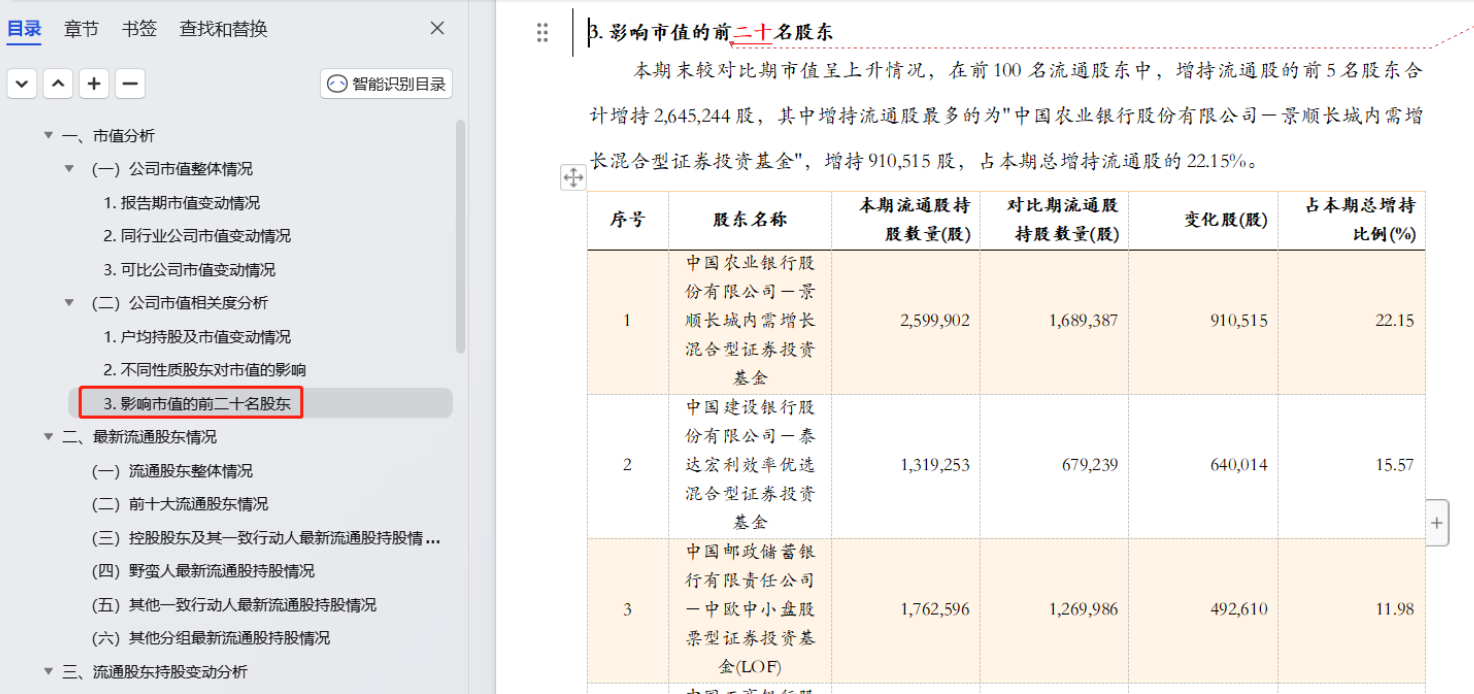Click cell value 1,689,387
The image size is (1474, 694).
pos(1084,320)
